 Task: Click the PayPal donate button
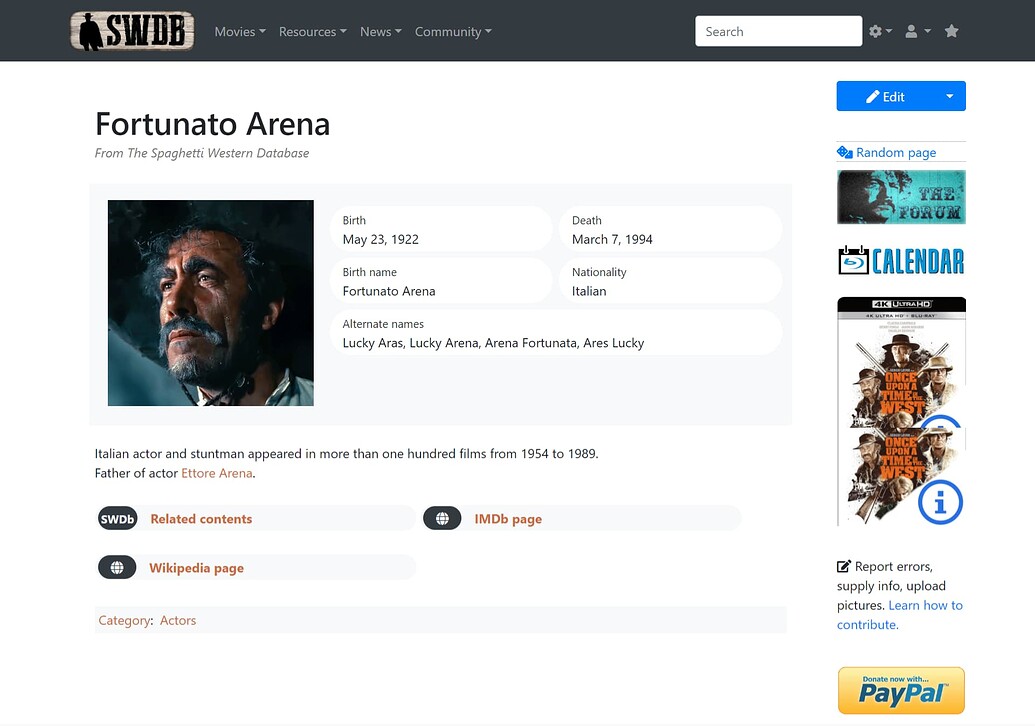click(900, 690)
